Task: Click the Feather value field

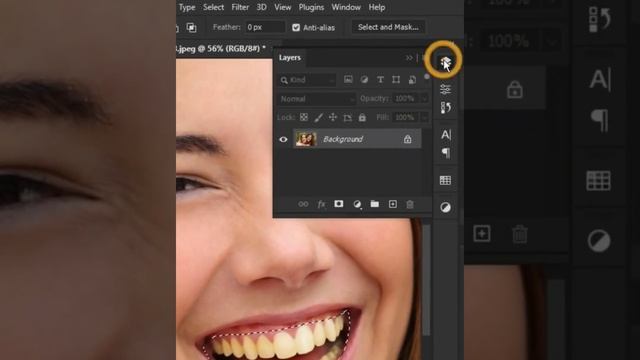Action: coord(265,27)
